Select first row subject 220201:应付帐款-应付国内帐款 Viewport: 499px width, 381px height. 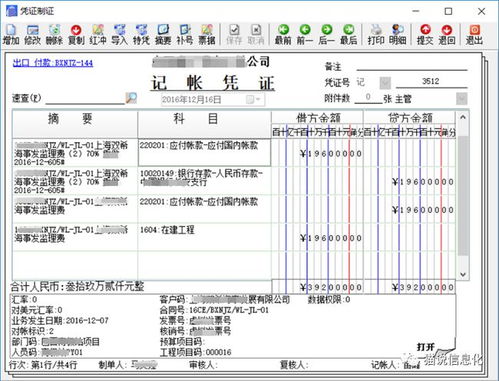pyautogui.click(x=204, y=153)
